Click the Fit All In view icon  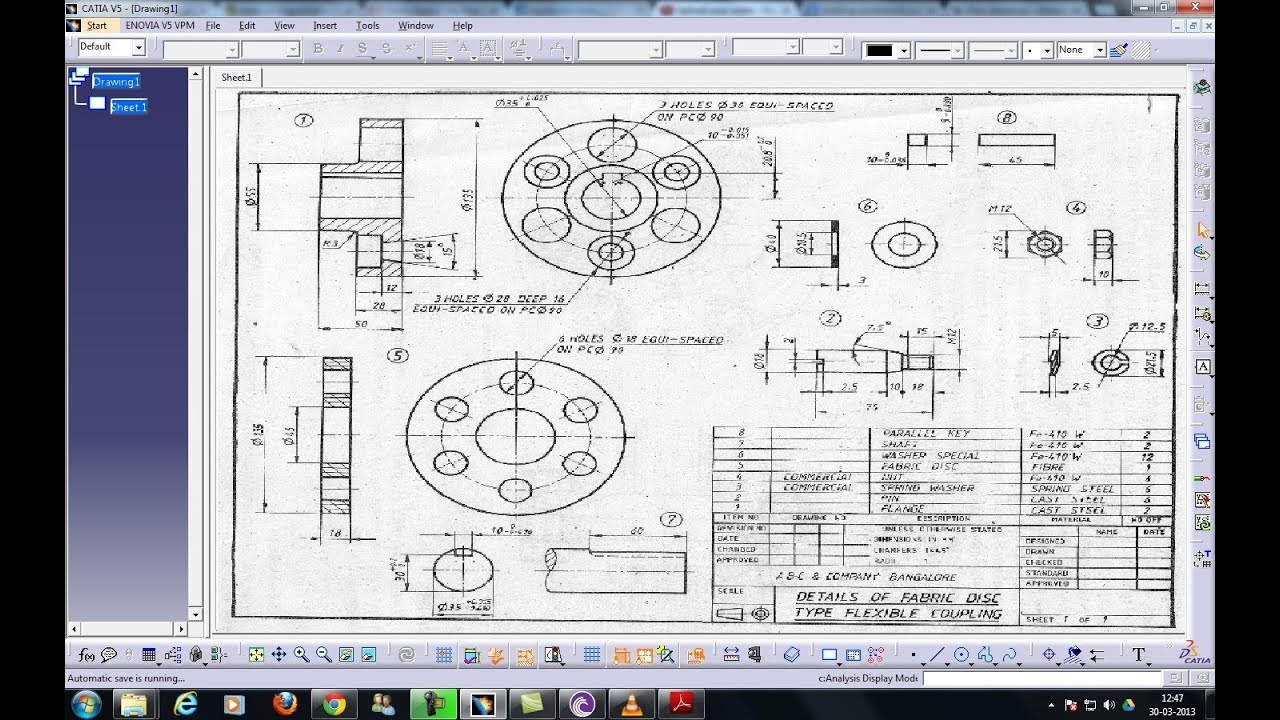256,655
